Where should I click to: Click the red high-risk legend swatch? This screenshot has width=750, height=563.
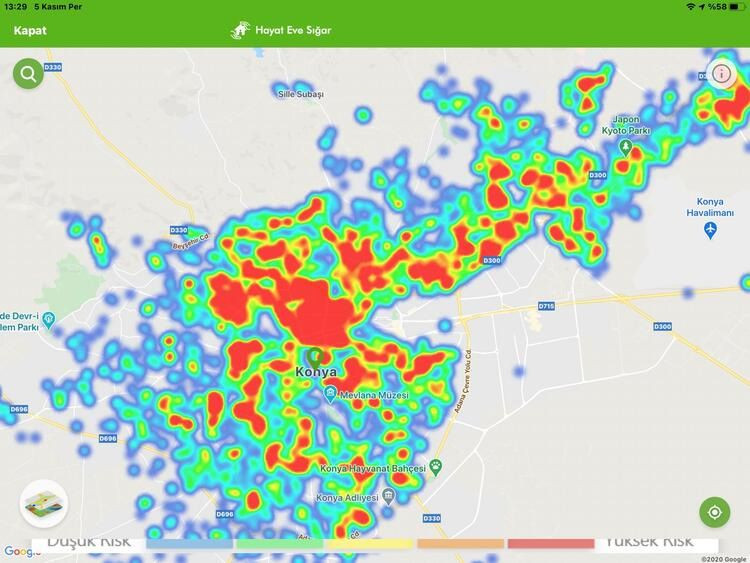(550, 544)
